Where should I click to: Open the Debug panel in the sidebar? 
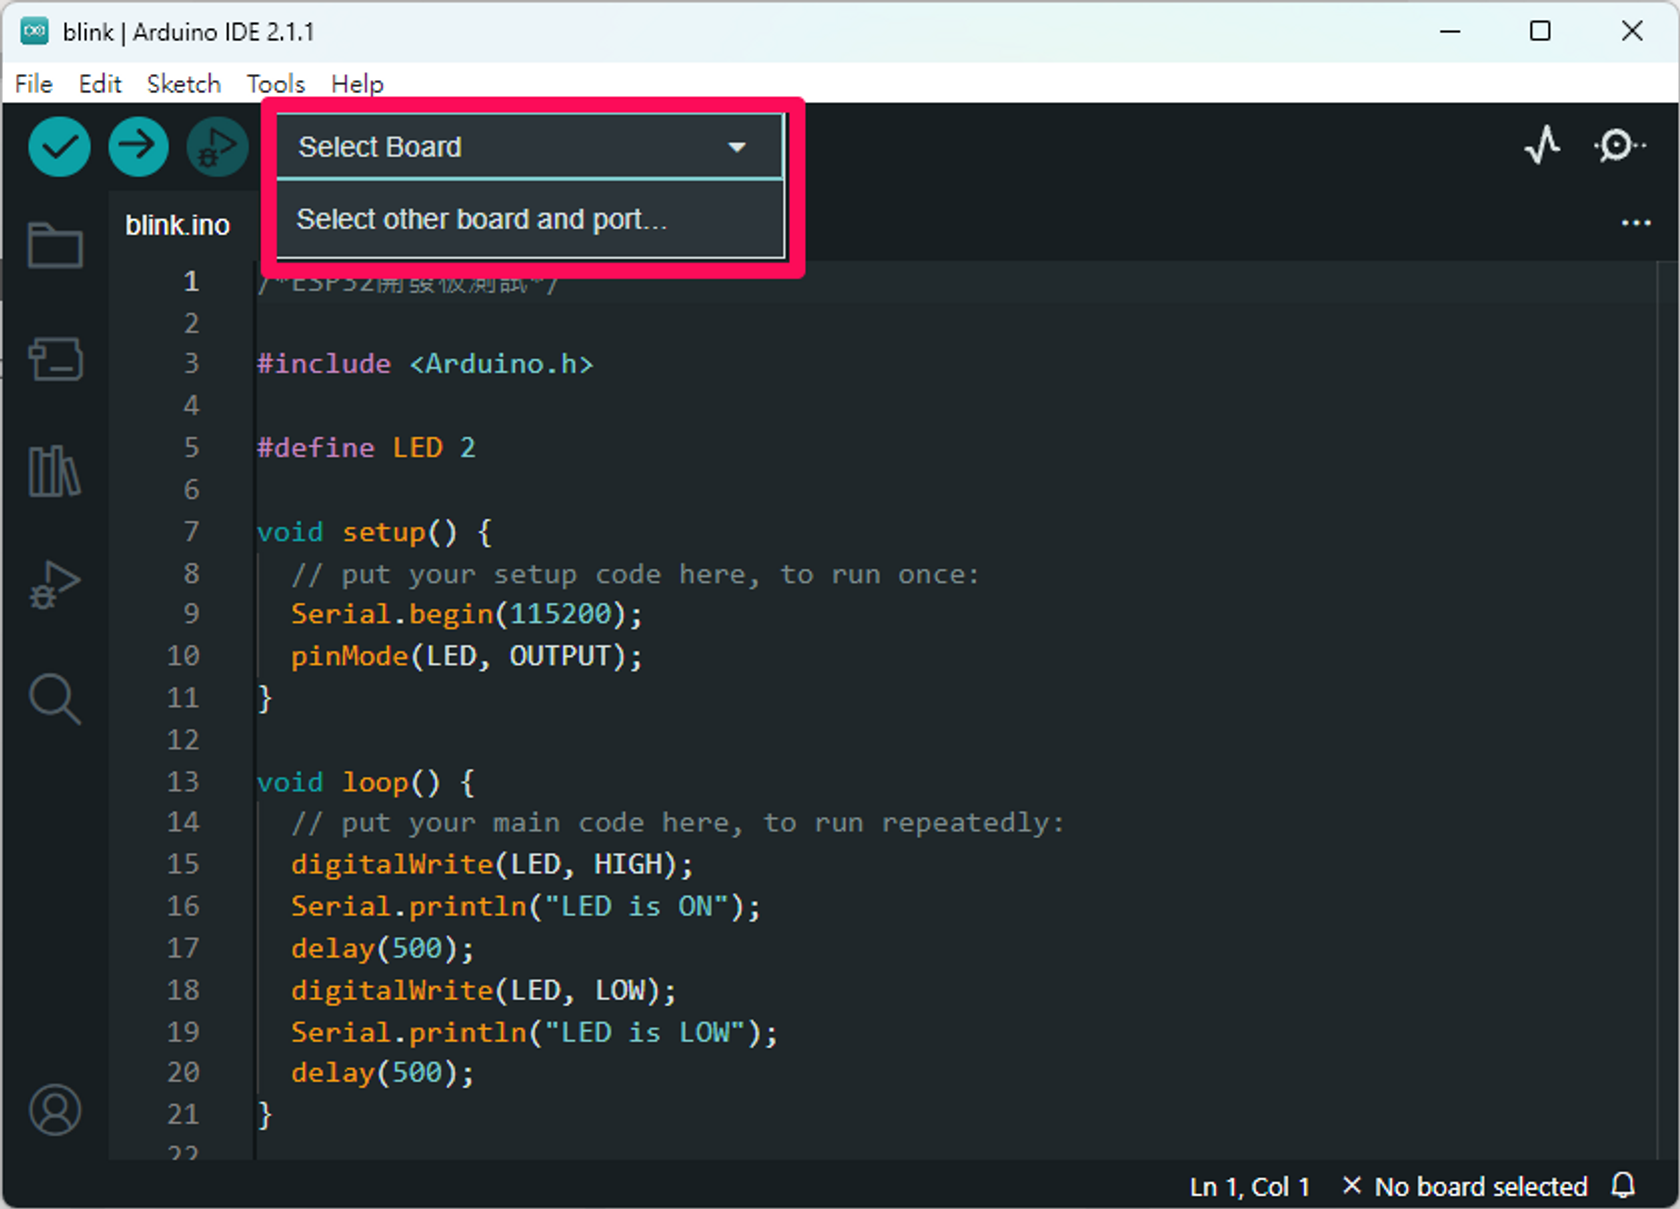point(55,585)
